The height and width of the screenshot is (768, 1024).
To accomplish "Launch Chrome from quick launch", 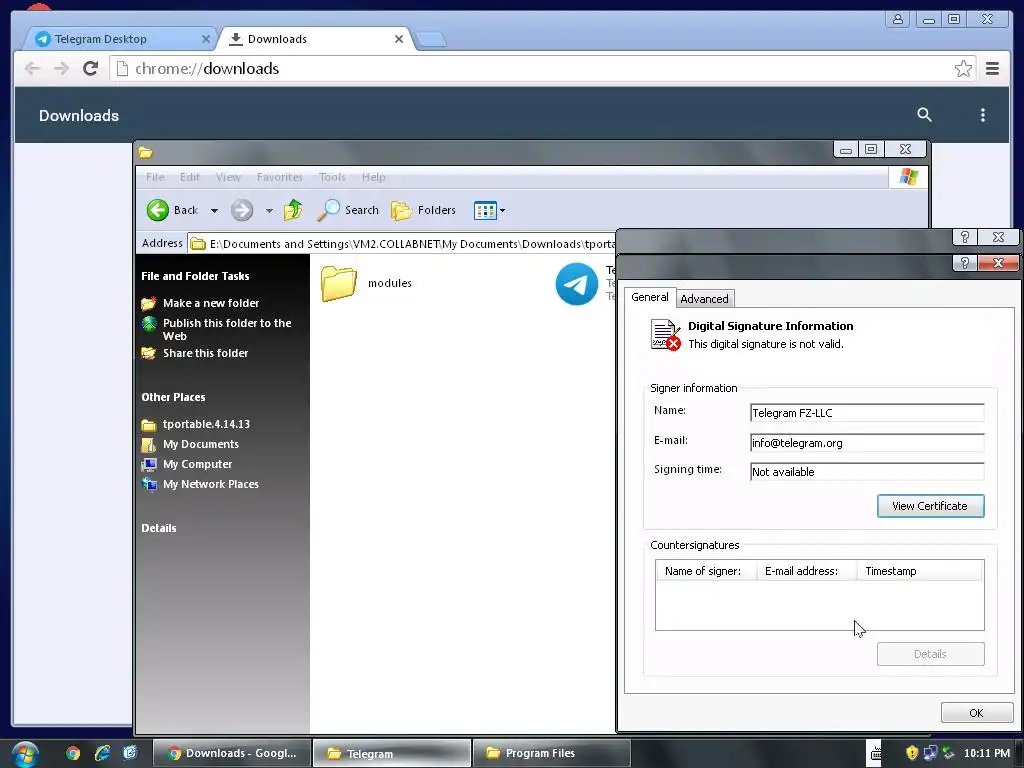I will click(x=73, y=753).
